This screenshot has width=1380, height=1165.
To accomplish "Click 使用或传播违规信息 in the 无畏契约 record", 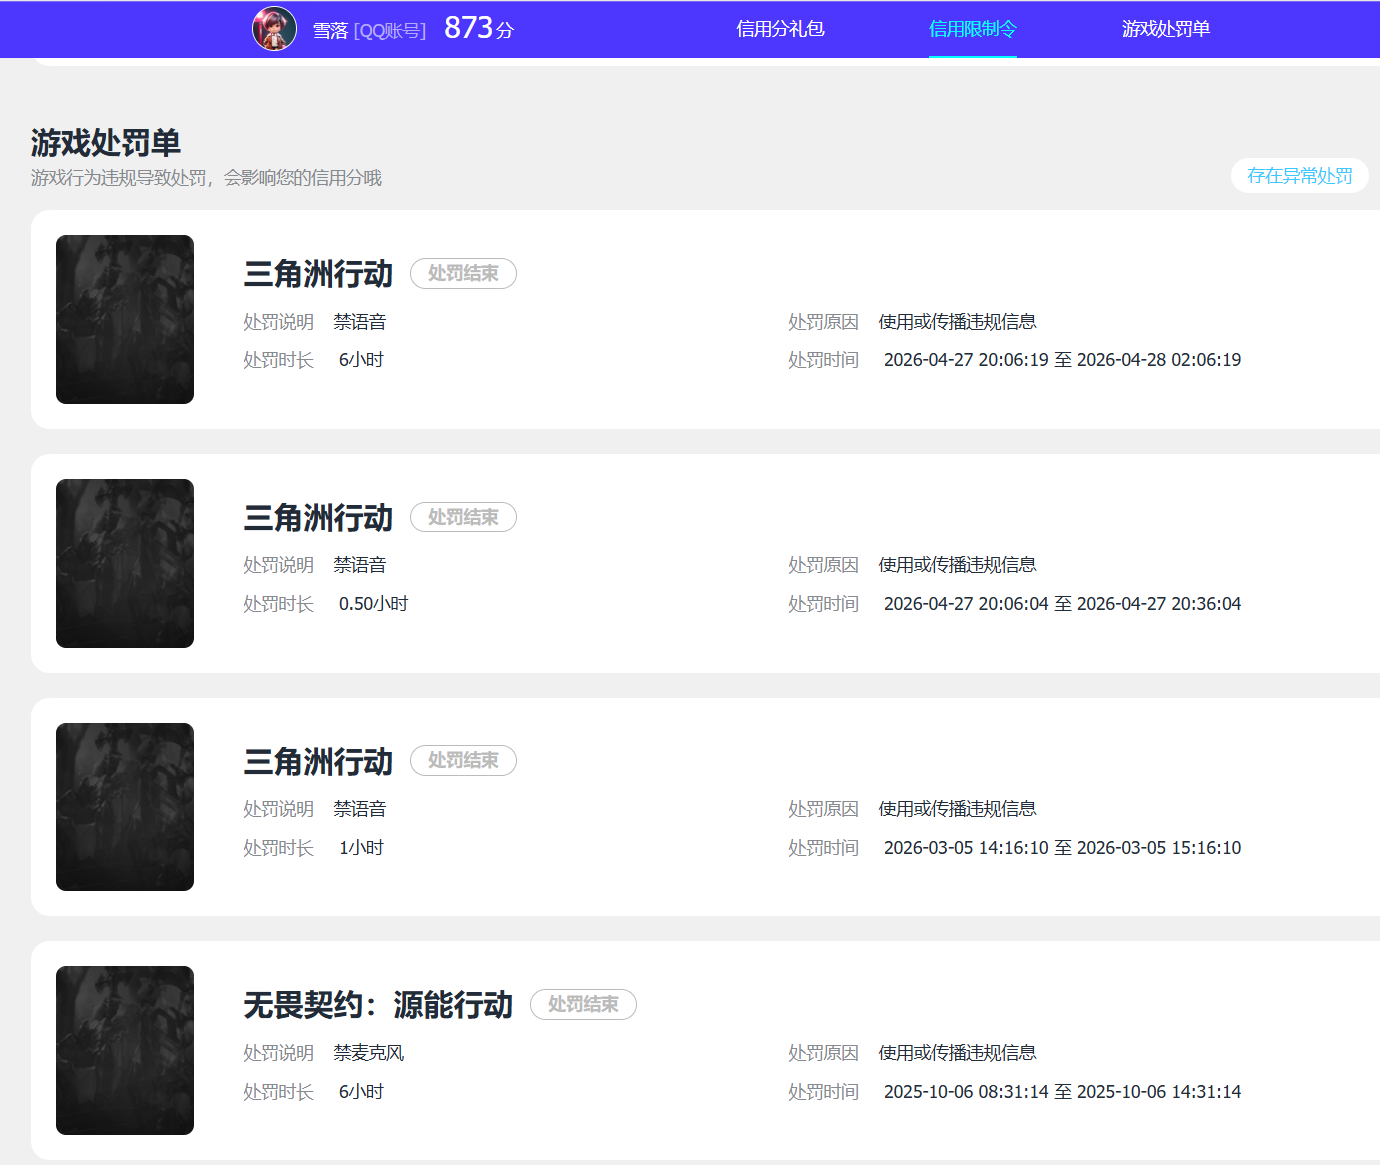I will point(957,1053).
